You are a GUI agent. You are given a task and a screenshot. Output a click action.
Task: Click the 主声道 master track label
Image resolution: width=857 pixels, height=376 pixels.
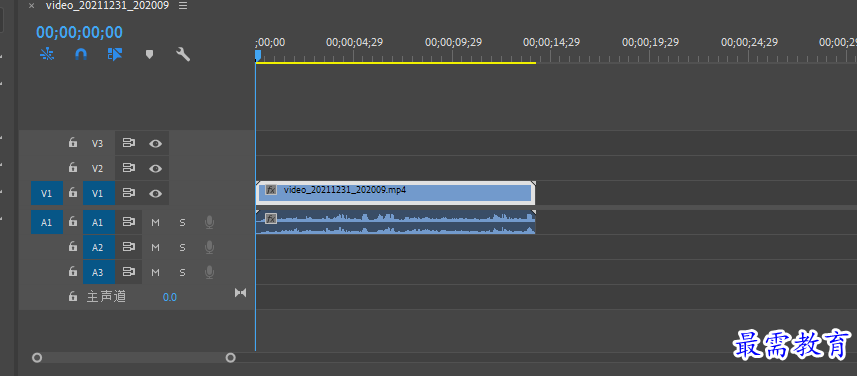click(106, 297)
